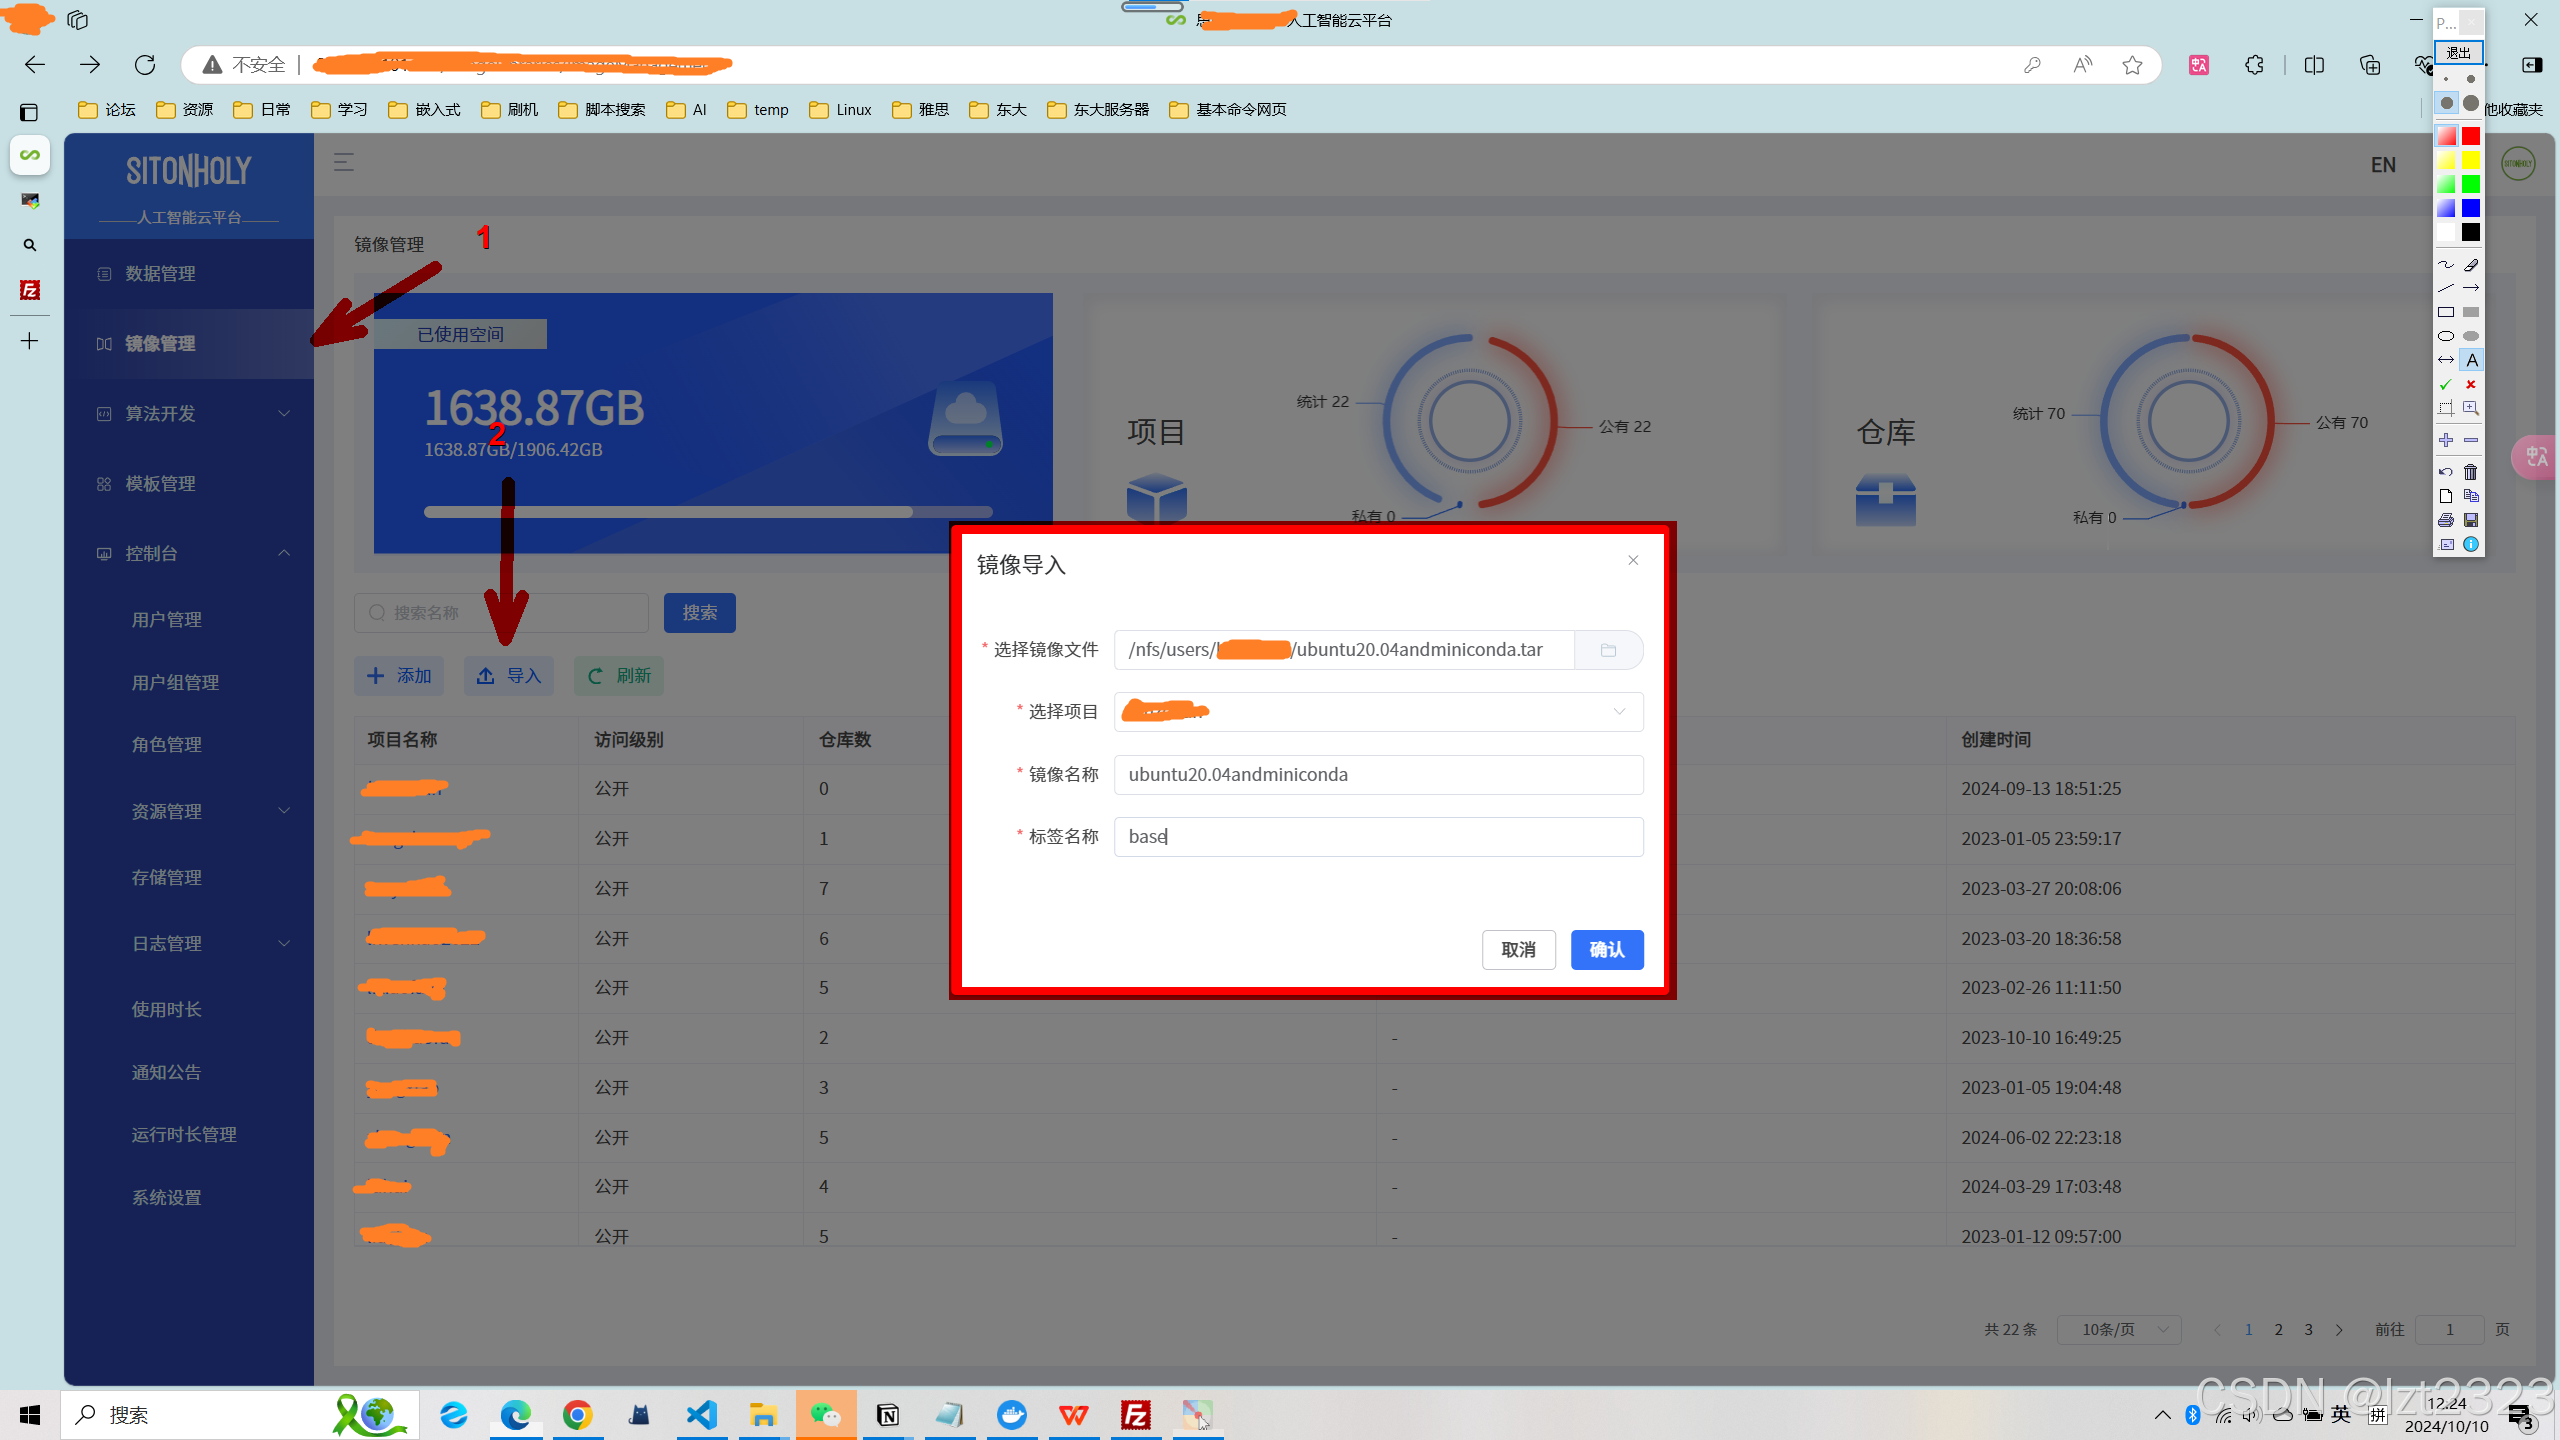Open the 选择项目 dropdown
2560x1440 pixels.
(x=1378, y=712)
